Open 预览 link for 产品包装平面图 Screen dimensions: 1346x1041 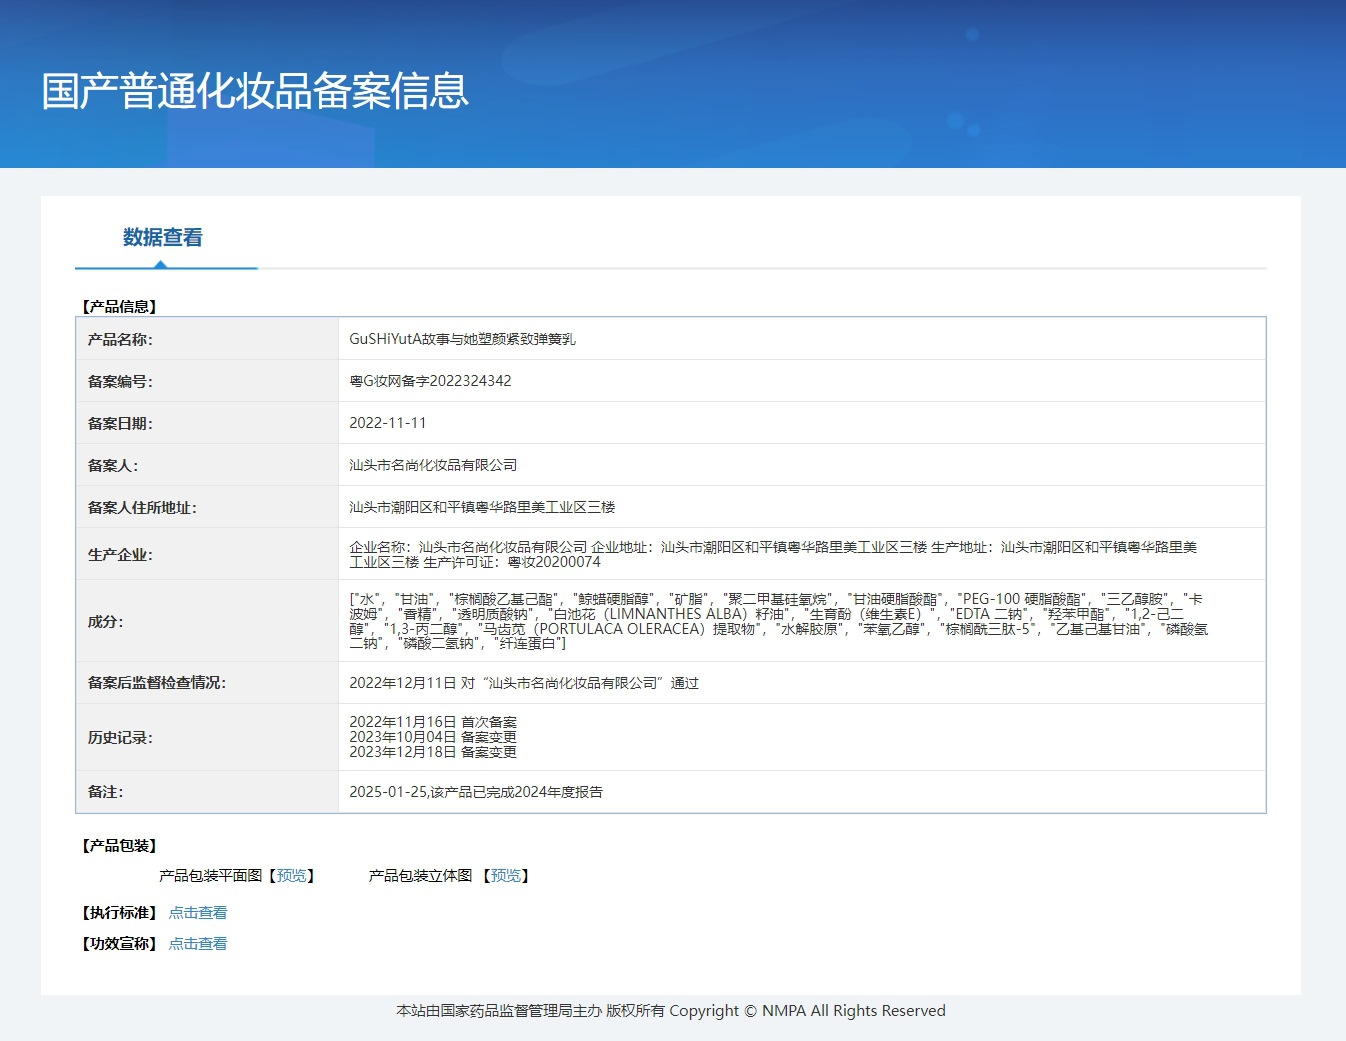[x=292, y=876]
